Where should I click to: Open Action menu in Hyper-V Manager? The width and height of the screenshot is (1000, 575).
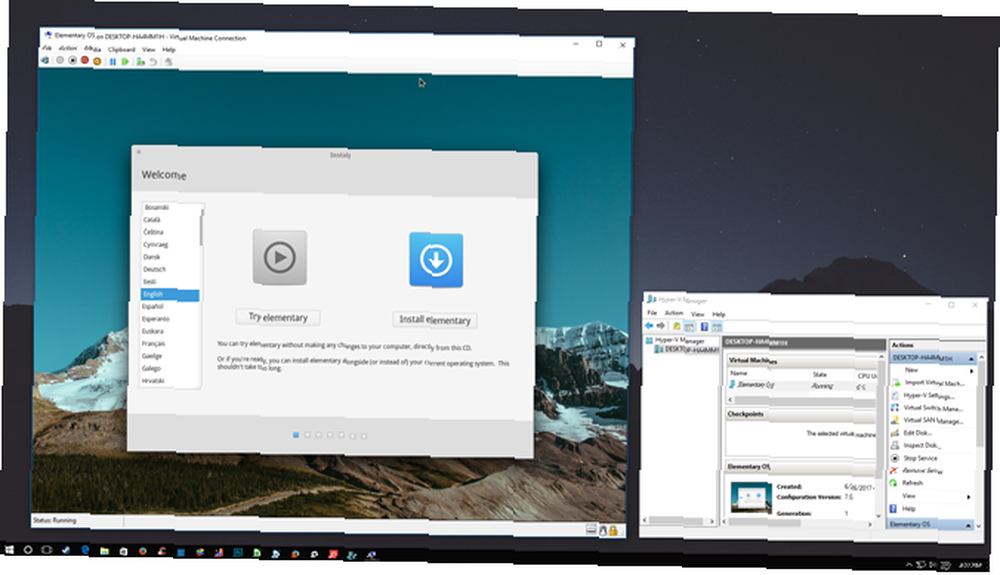tap(674, 313)
